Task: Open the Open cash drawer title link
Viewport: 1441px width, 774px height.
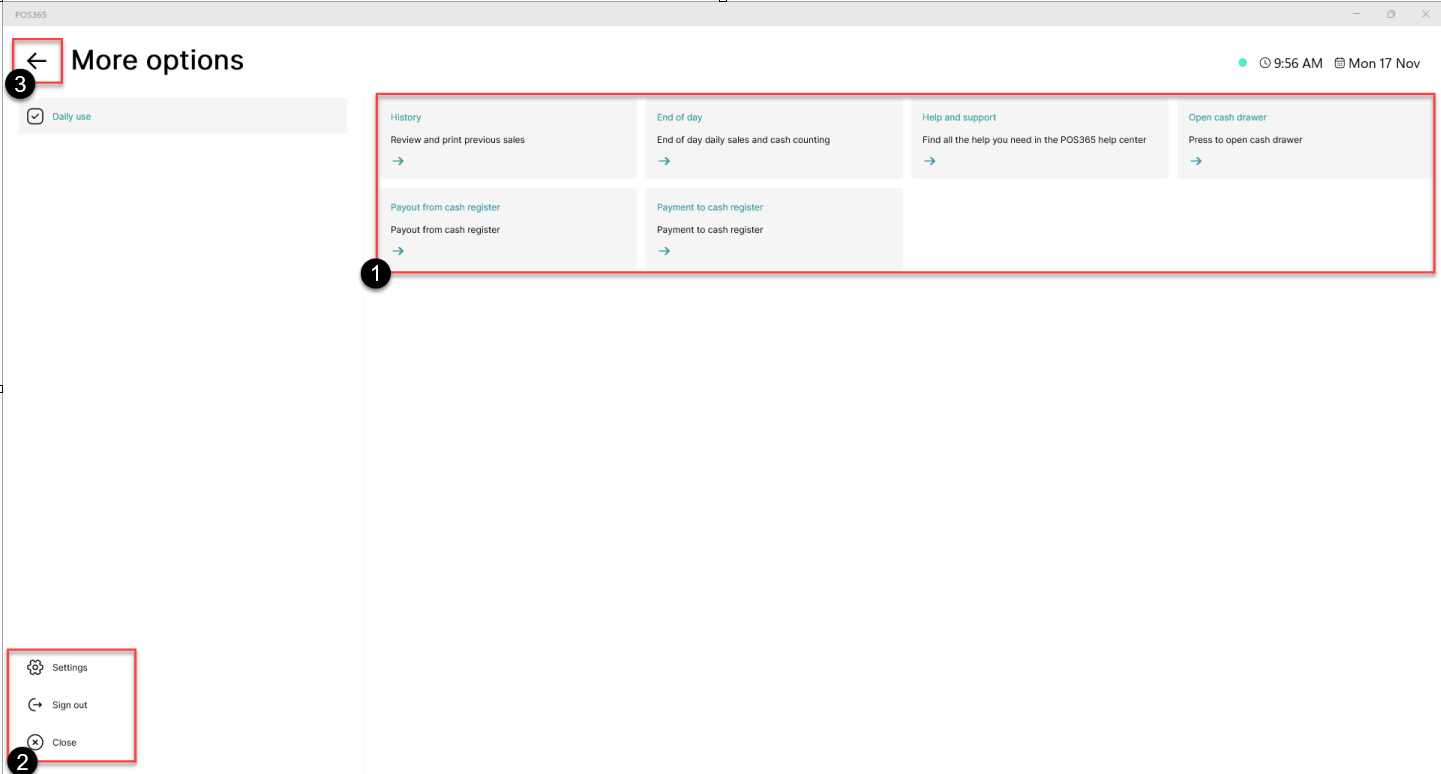Action: coord(1227,117)
